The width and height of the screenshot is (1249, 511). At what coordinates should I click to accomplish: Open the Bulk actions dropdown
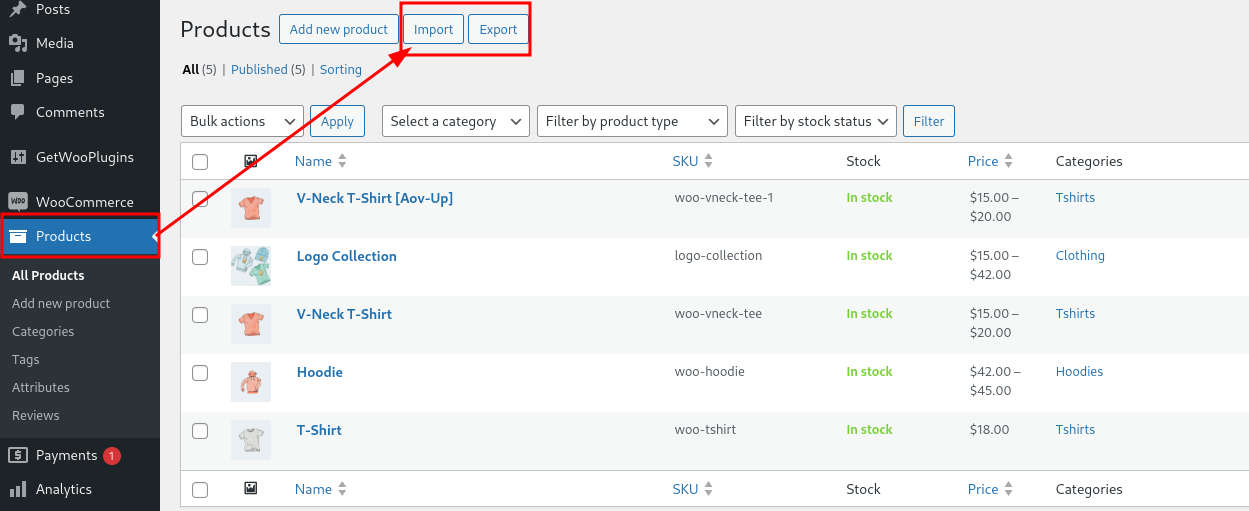[242, 121]
